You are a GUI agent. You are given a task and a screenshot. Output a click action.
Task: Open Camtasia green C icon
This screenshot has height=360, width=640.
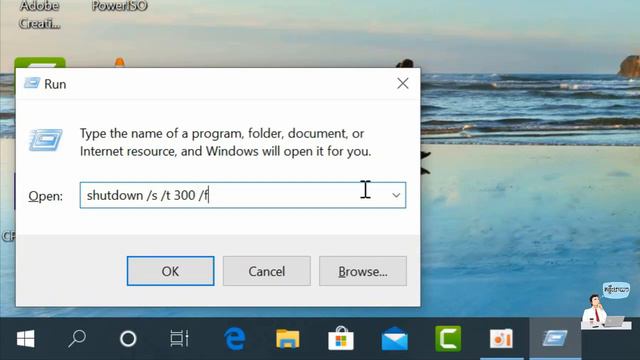(x=448, y=339)
